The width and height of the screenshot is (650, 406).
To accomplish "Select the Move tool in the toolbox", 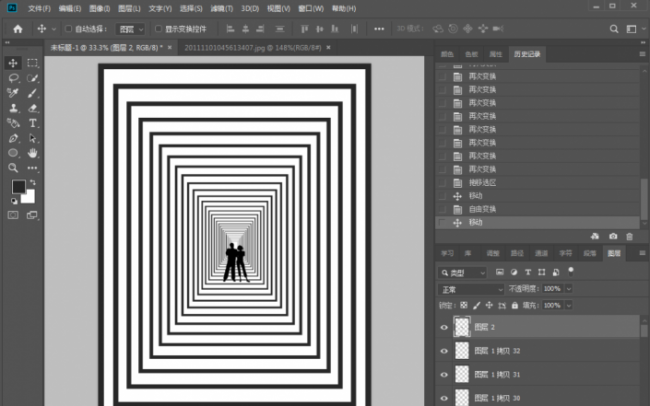I will (x=13, y=63).
